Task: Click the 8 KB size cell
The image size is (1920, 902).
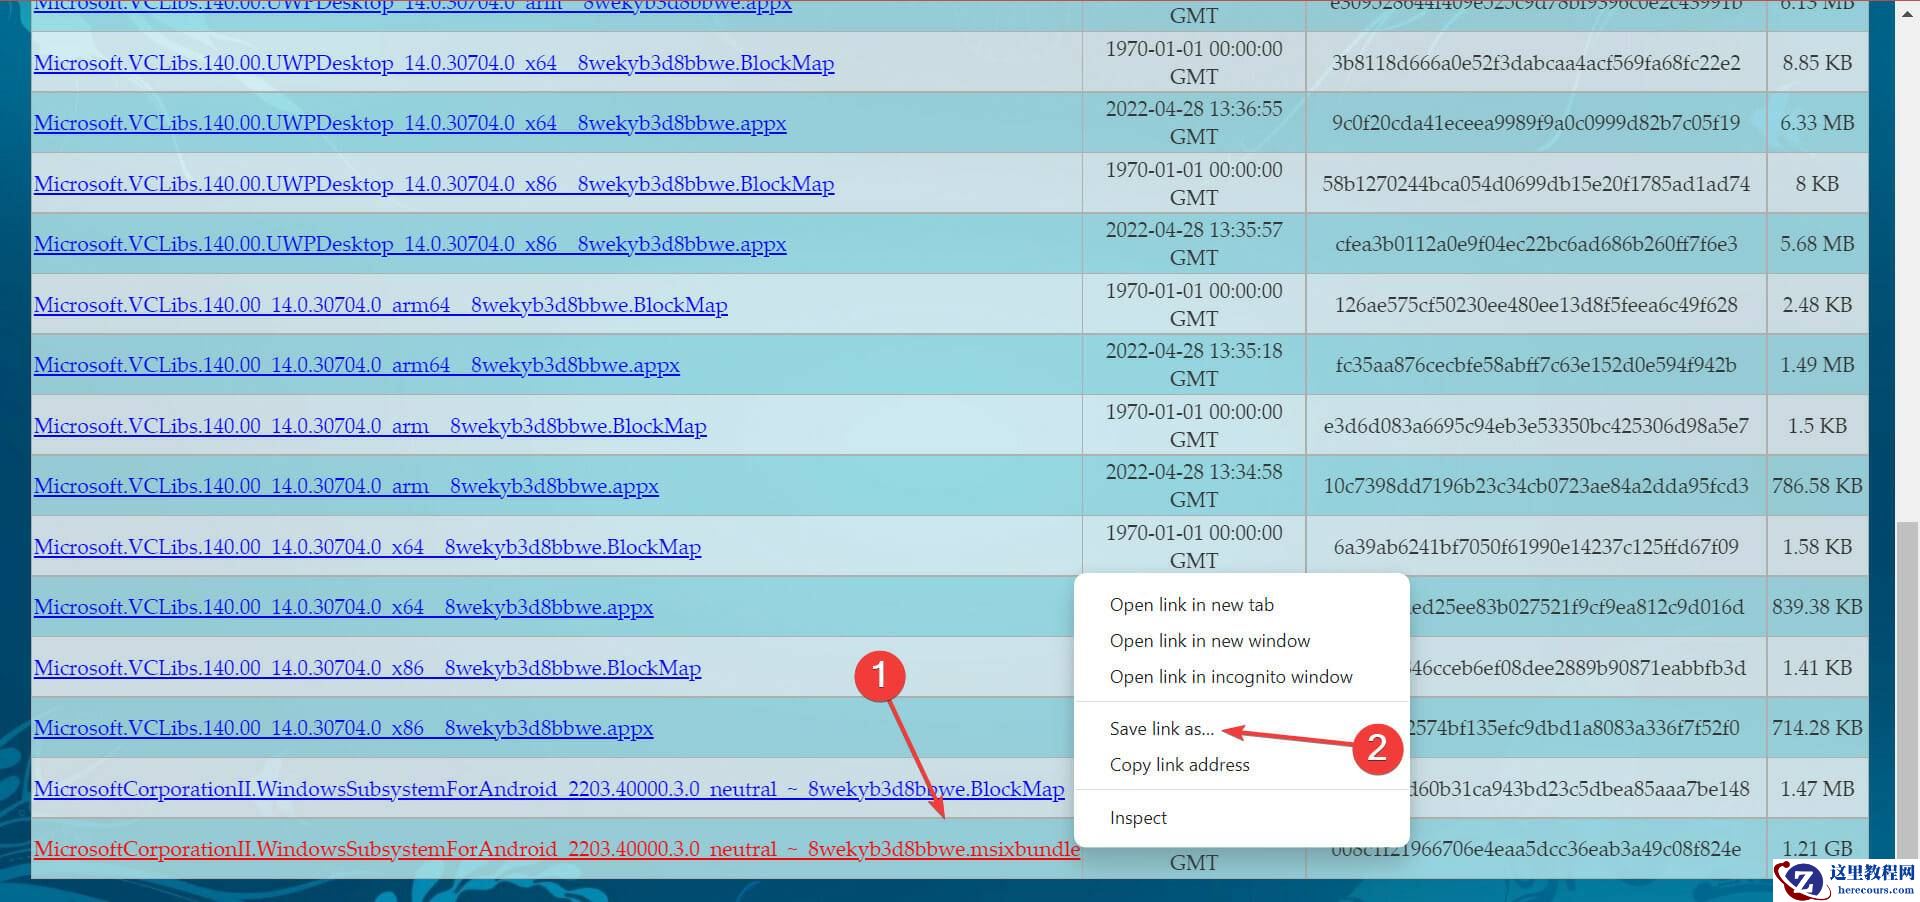Action: click(x=1817, y=184)
